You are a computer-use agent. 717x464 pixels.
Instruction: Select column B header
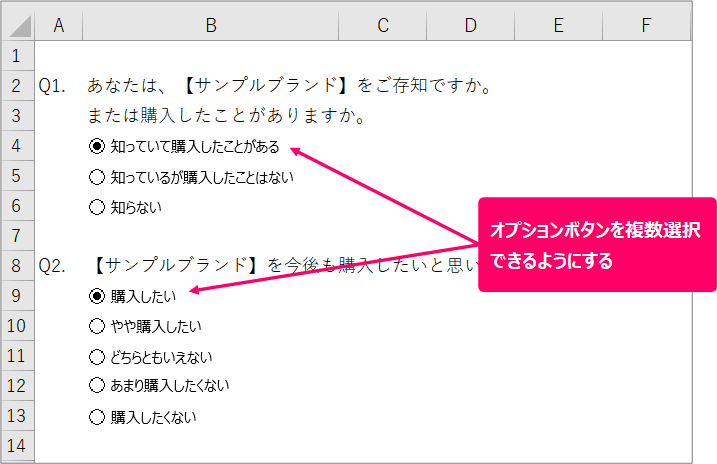point(210,26)
